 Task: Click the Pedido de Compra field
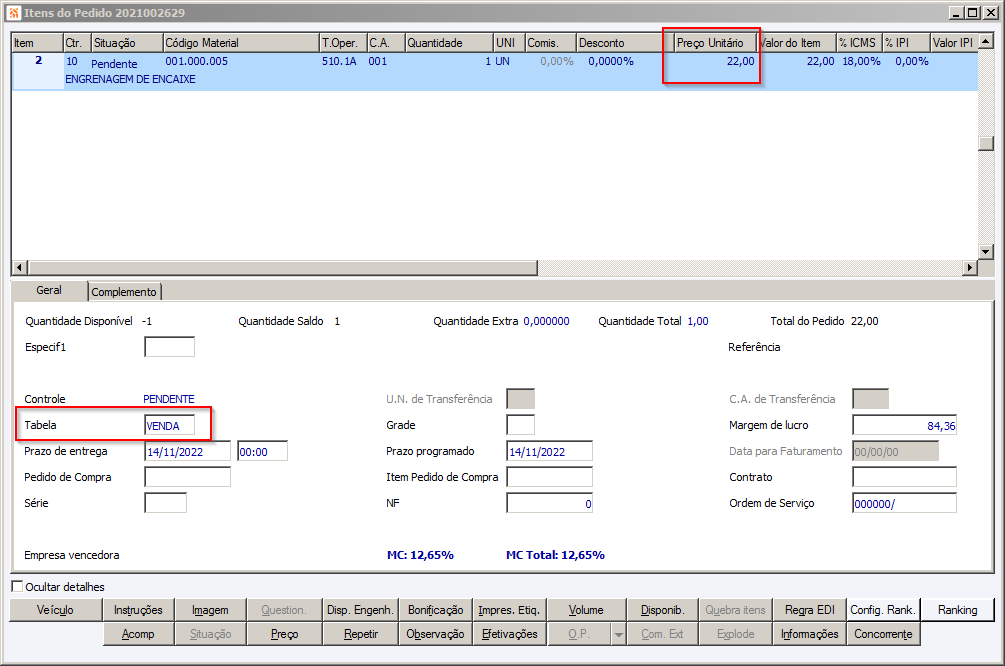pyautogui.click(x=187, y=478)
